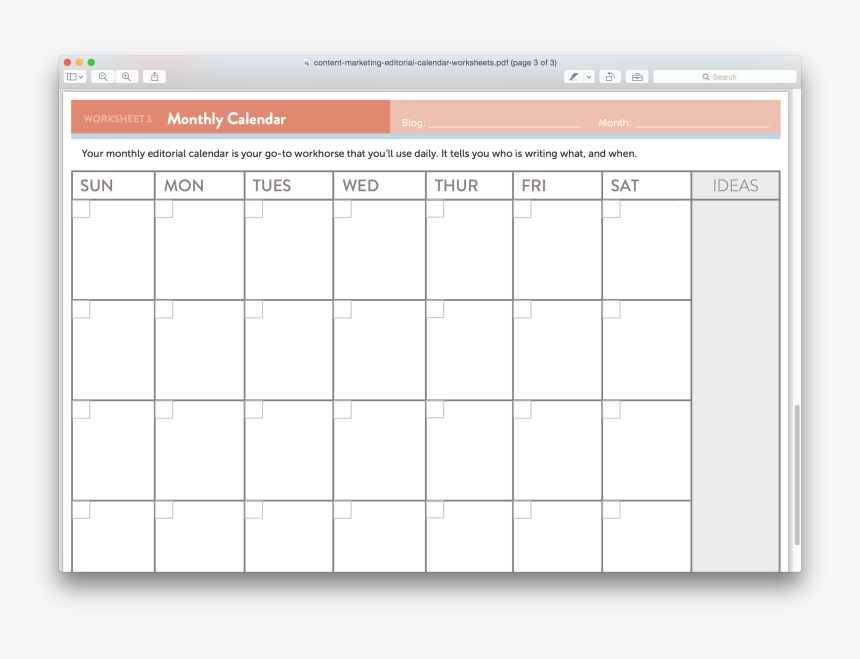The height and width of the screenshot is (659, 860).
Task: Show the Markup toolbox toolbar
Action: click(637, 77)
